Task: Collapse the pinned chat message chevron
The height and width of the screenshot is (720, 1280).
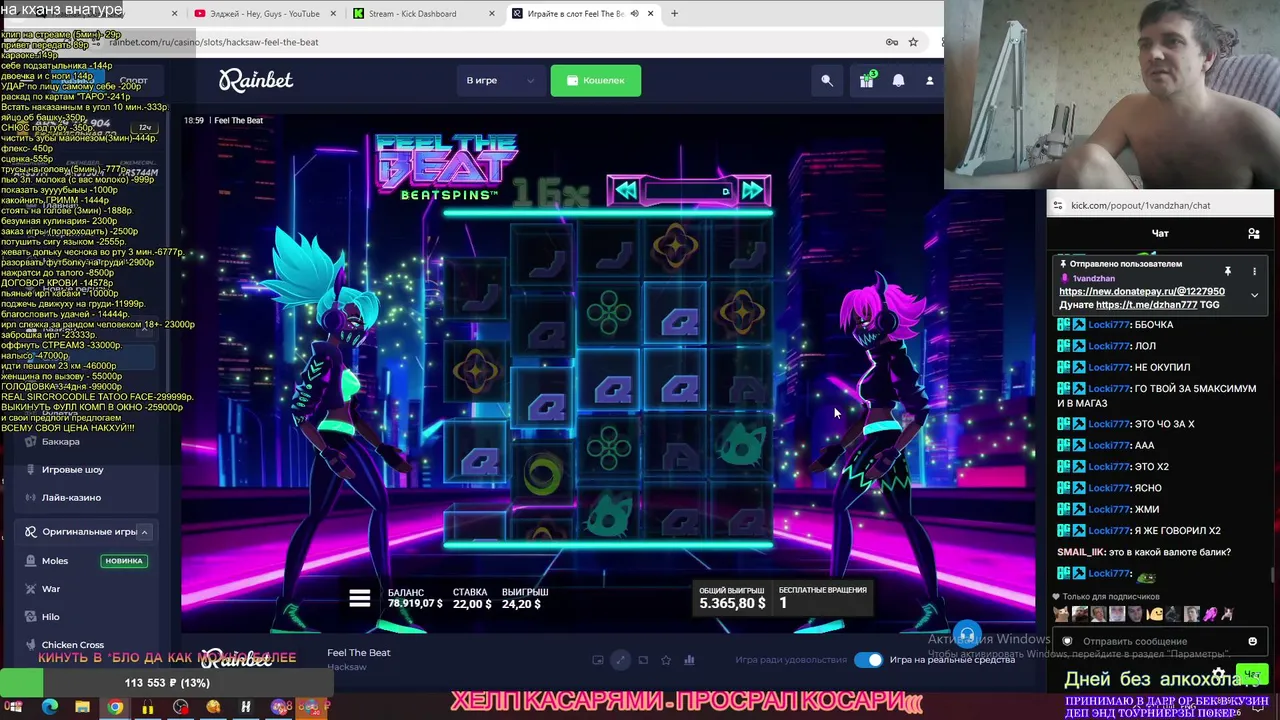Action: [1254, 295]
